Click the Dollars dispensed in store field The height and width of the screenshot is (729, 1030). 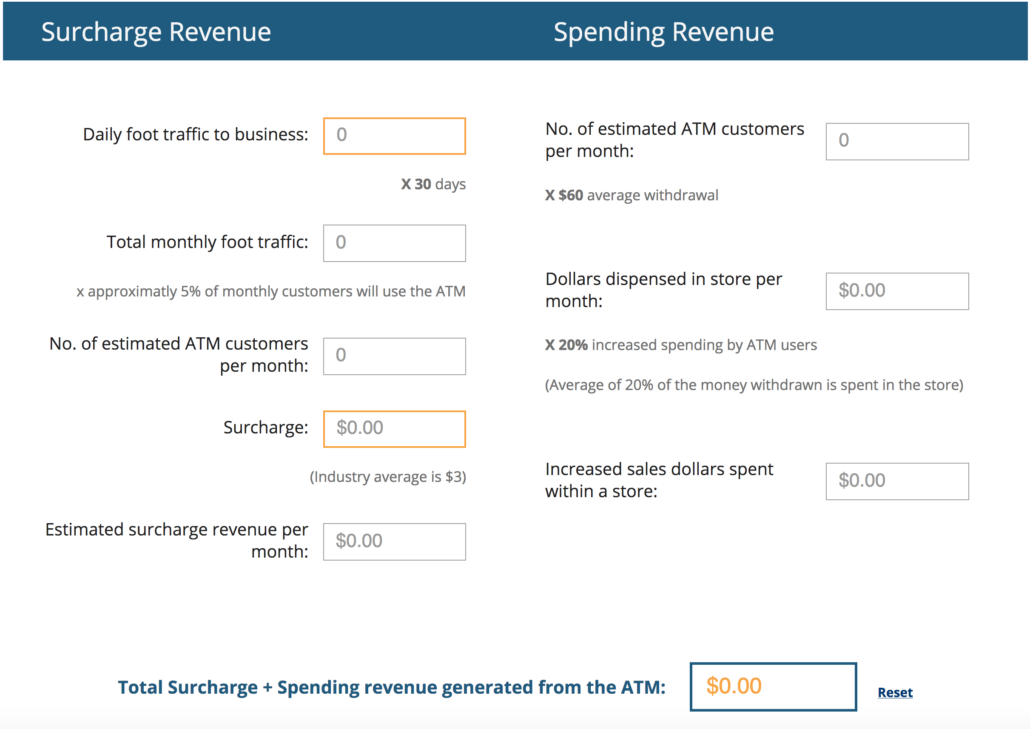tap(896, 291)
